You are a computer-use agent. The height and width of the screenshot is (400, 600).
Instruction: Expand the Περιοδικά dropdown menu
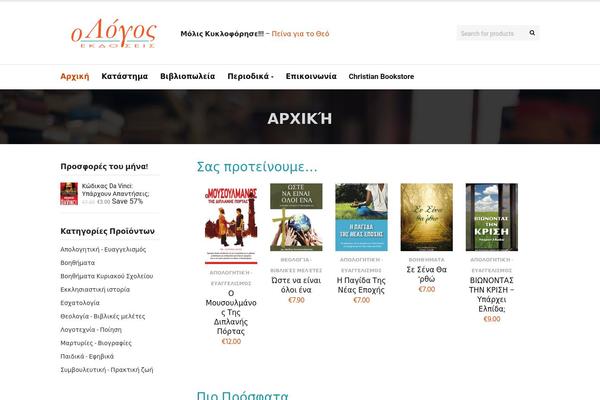pos(250,76)
